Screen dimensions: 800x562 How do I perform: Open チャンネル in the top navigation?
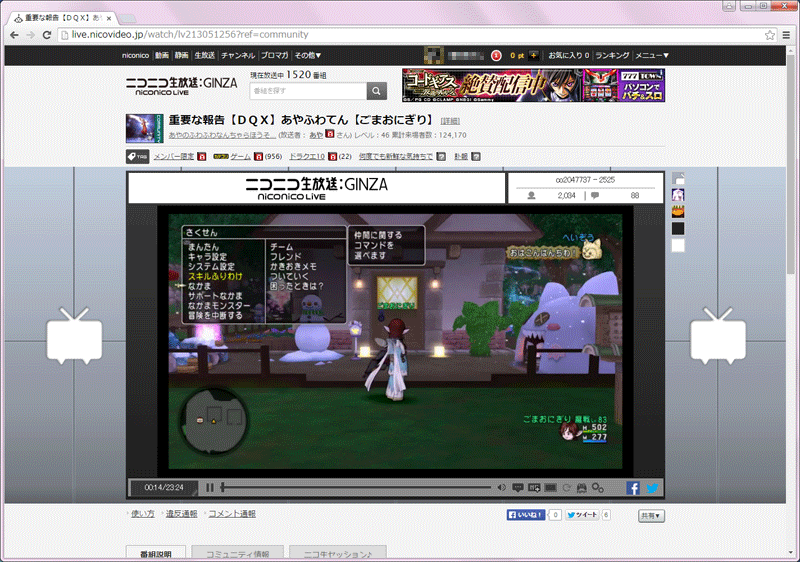(x=238, y=55)
